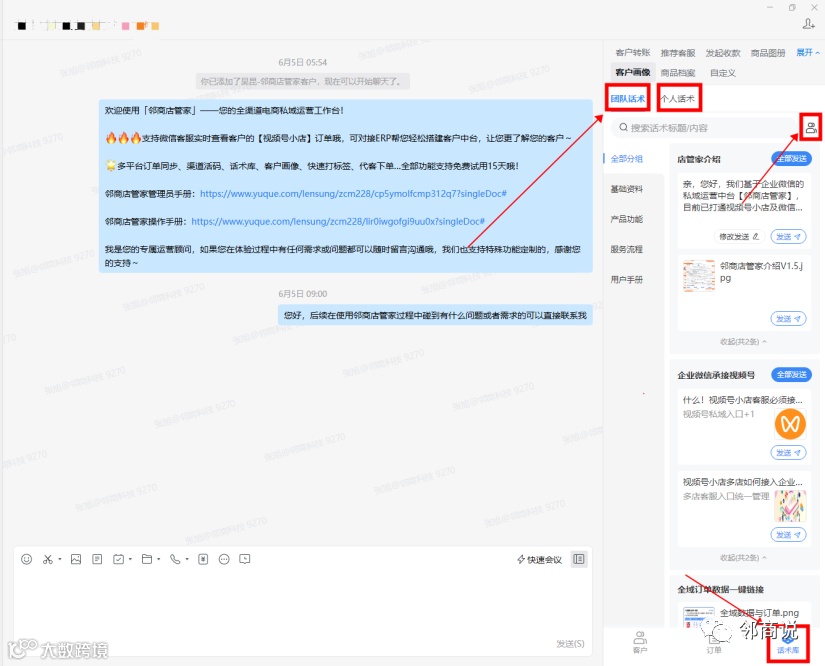Click the 多店客服入口统一管理 article thumbnail
Image resolution: width=825 pixels, height=666 pixels.
coord(790,506)
